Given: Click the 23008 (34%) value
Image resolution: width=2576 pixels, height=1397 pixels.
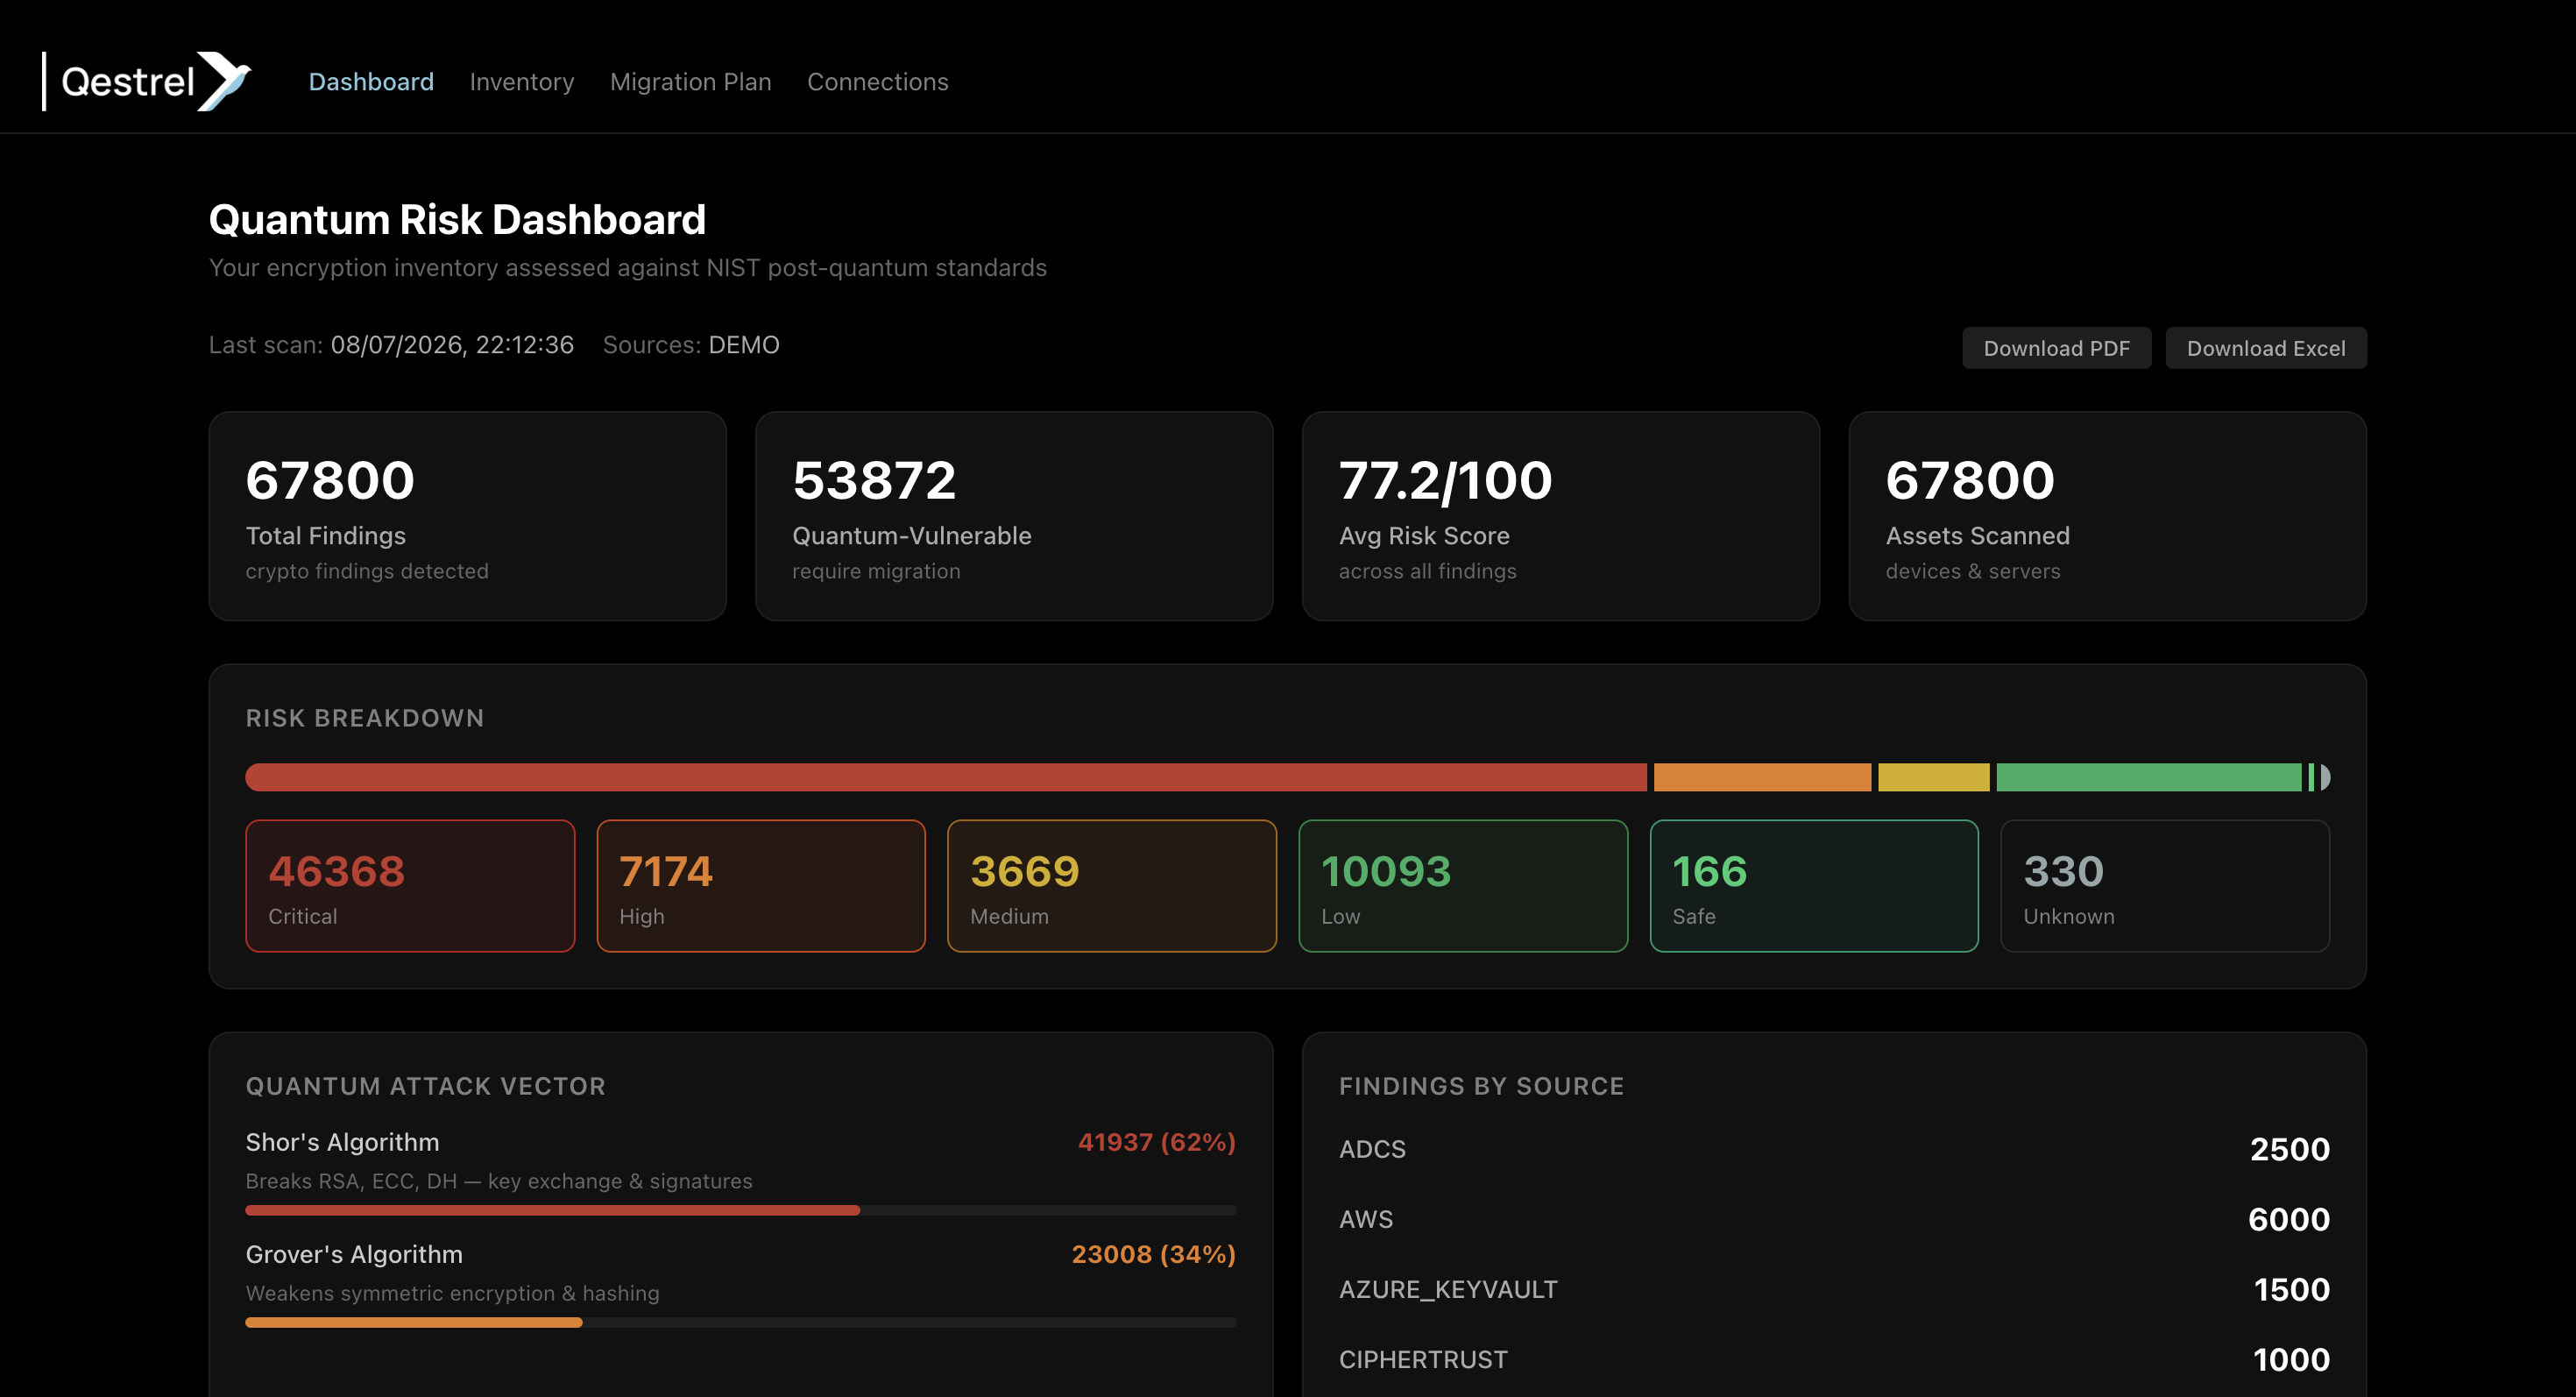Looking at the screenshot, I should [1153, 1254].
